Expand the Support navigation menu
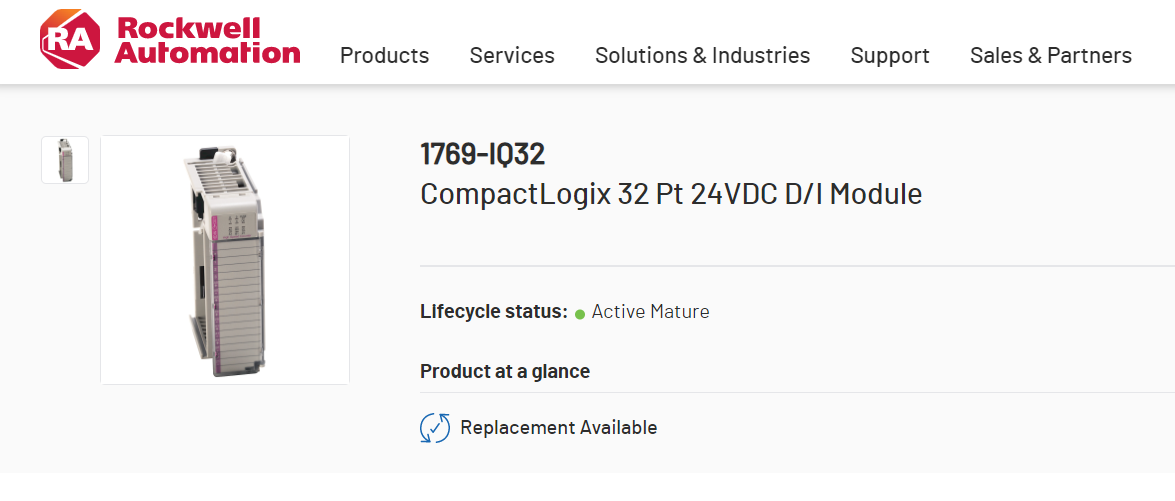Viewport: 1175px width, 501px height. [890, 56]
